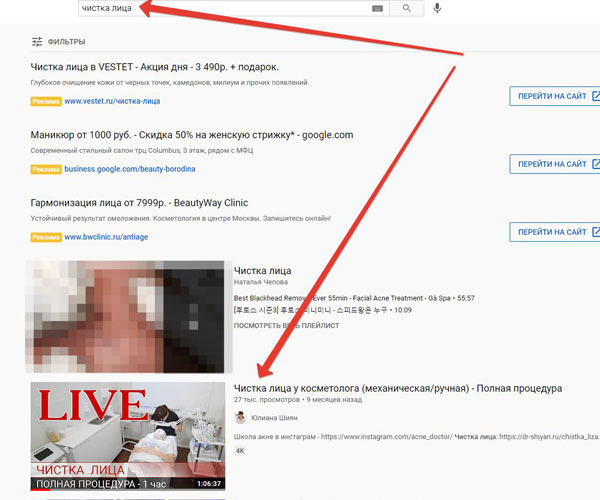Click the 'Реклама' badge of beauty-borodina ad
Screen dimensions: 600x500
click(46, 169)
